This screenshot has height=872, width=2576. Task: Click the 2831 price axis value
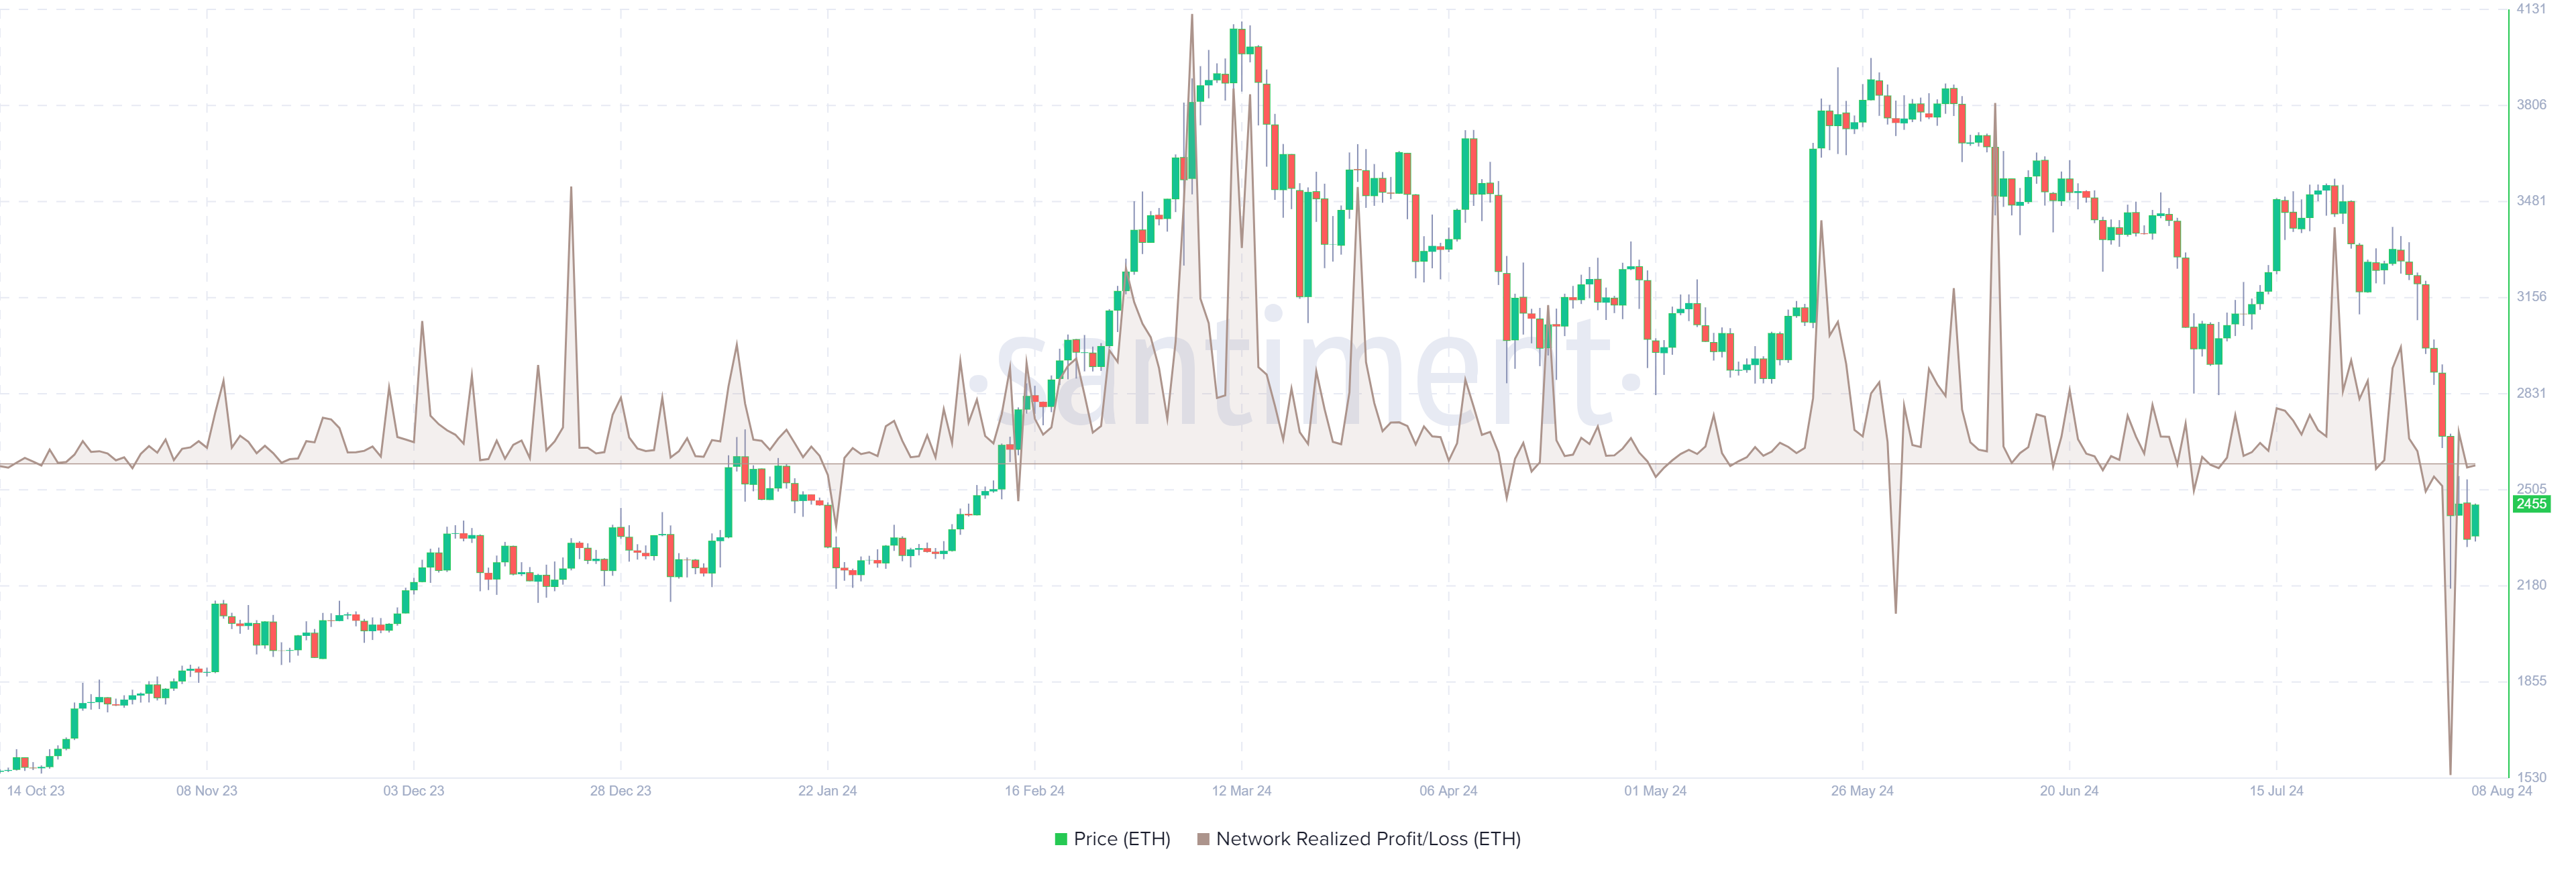pos(2531,393)
